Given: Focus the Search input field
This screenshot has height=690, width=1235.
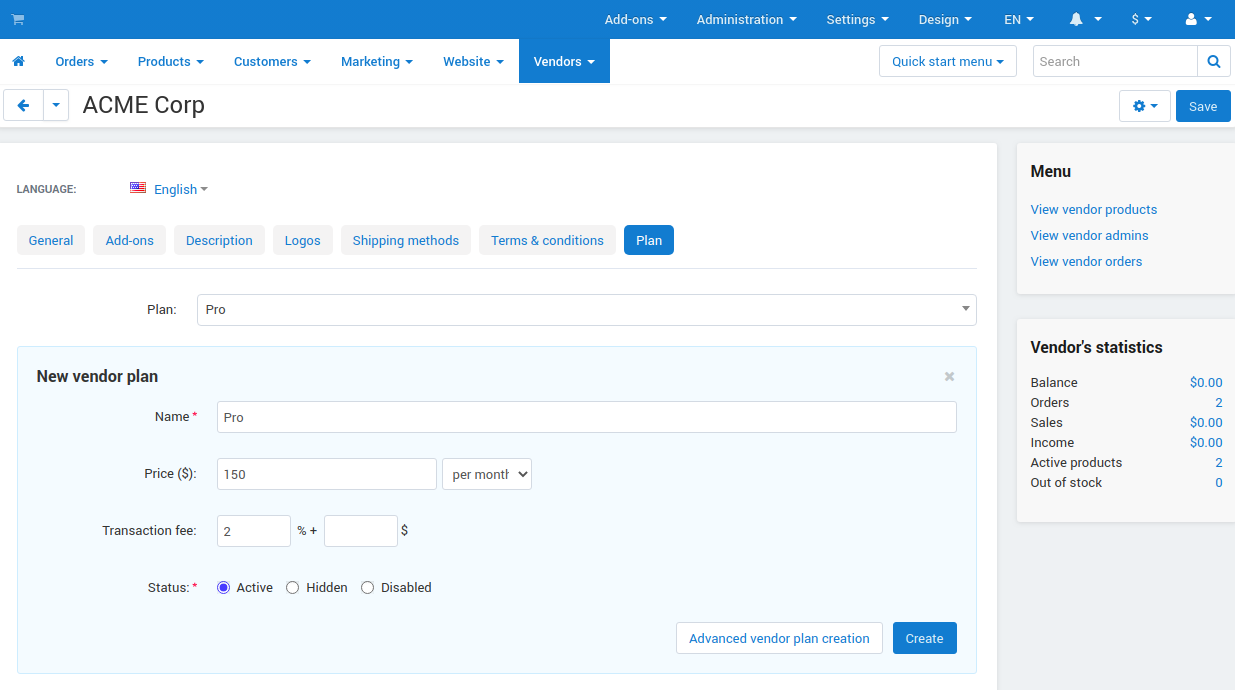Looking at the screenshot, I should pos(1115,61).
